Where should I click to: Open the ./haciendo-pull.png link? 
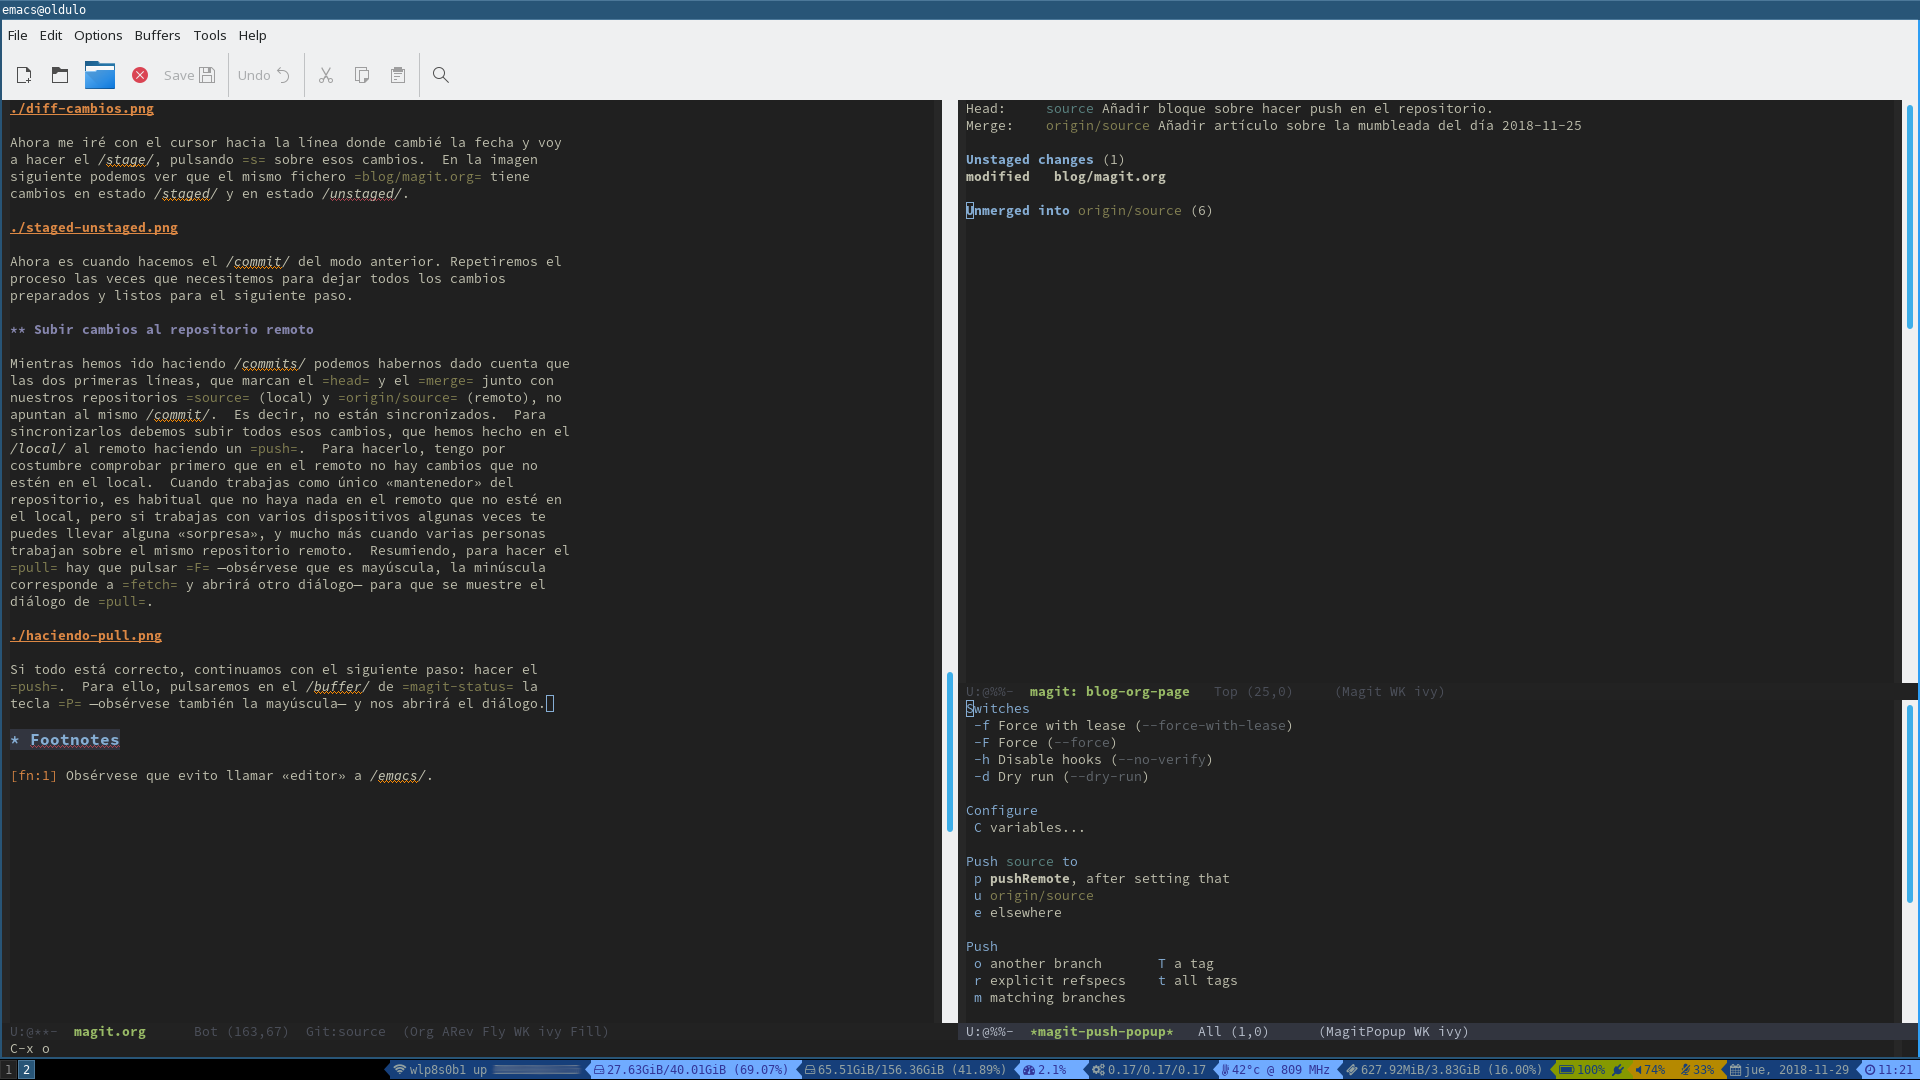coord(86,635)
